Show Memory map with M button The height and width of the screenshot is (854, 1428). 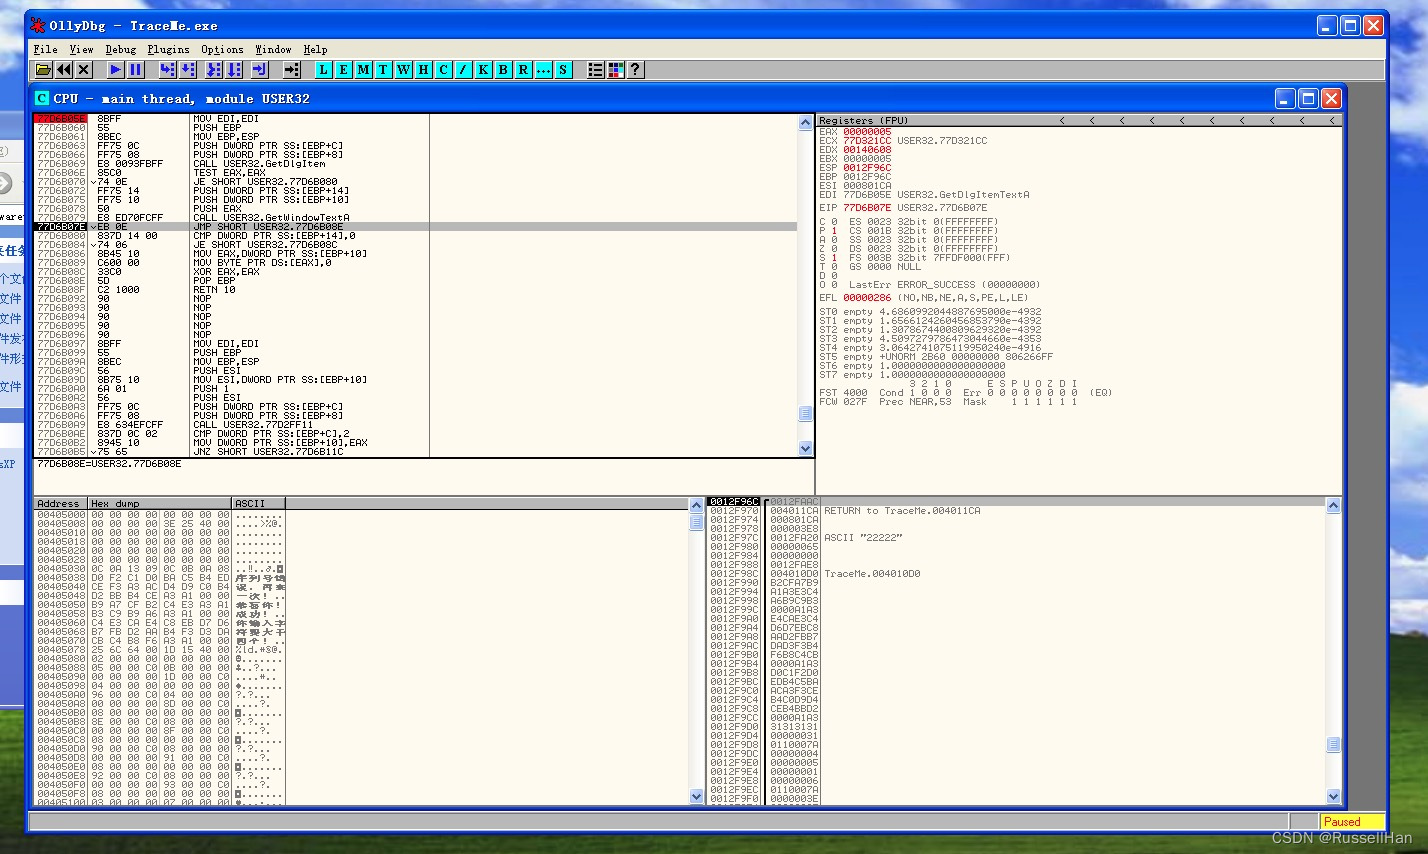pos(363,70)
